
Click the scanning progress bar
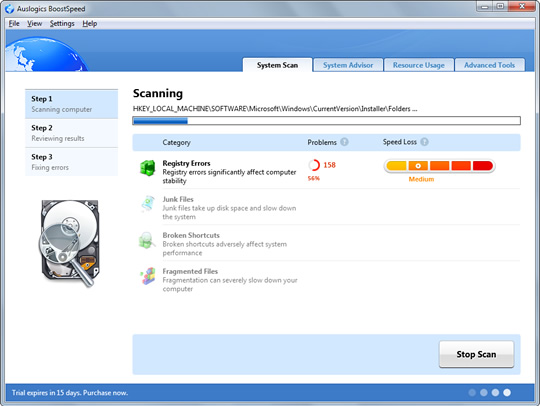pyautogui.click(x=326, y=121)
